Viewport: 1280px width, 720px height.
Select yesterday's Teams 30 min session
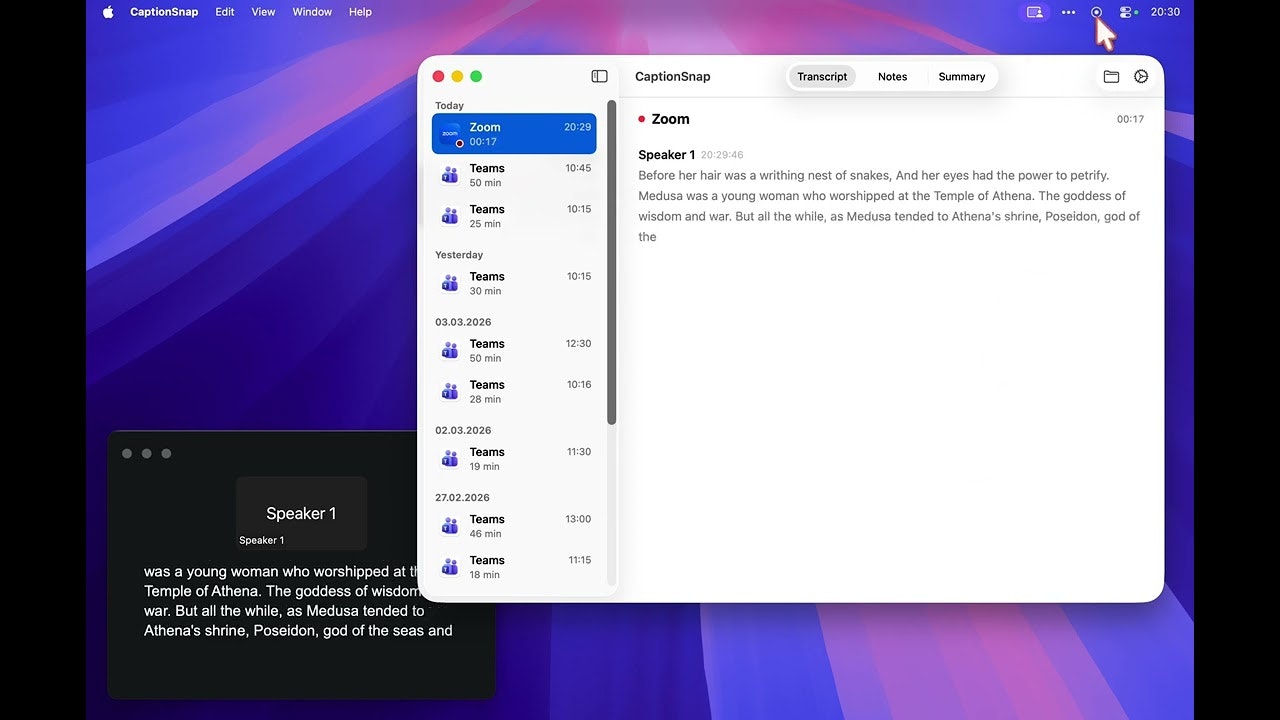pyautogui.click(x=514, y=283)
